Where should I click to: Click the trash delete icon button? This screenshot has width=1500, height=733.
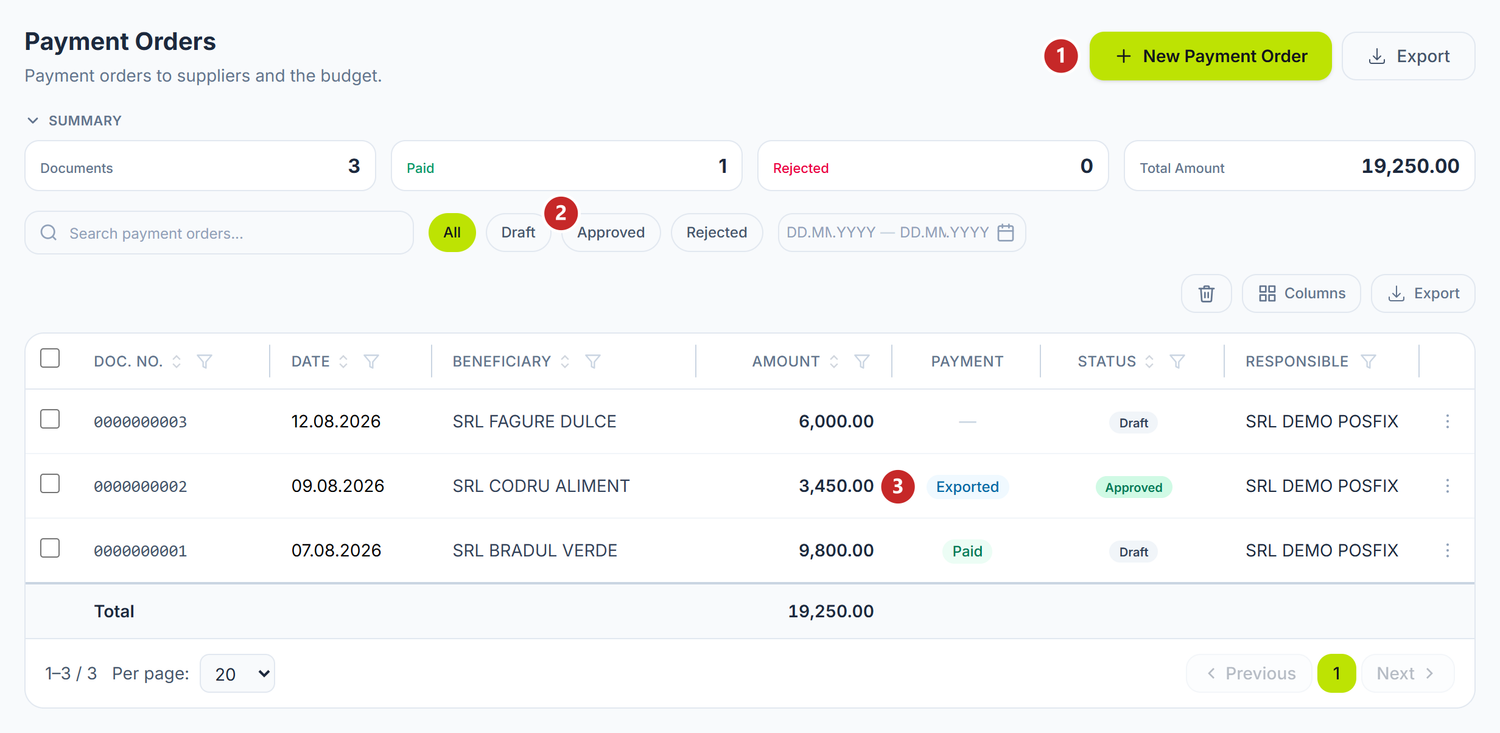(x=1207, y=293)
